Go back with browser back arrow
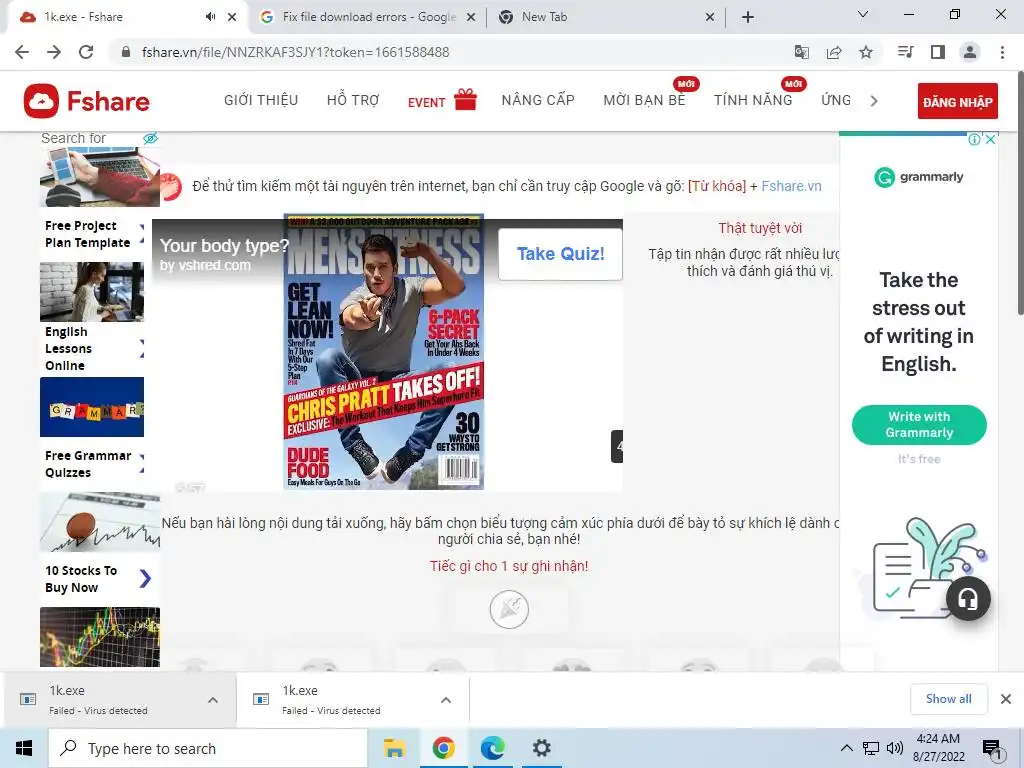Image resolution: width=1024 pixels, height=768 pixels. pos(22,52)
